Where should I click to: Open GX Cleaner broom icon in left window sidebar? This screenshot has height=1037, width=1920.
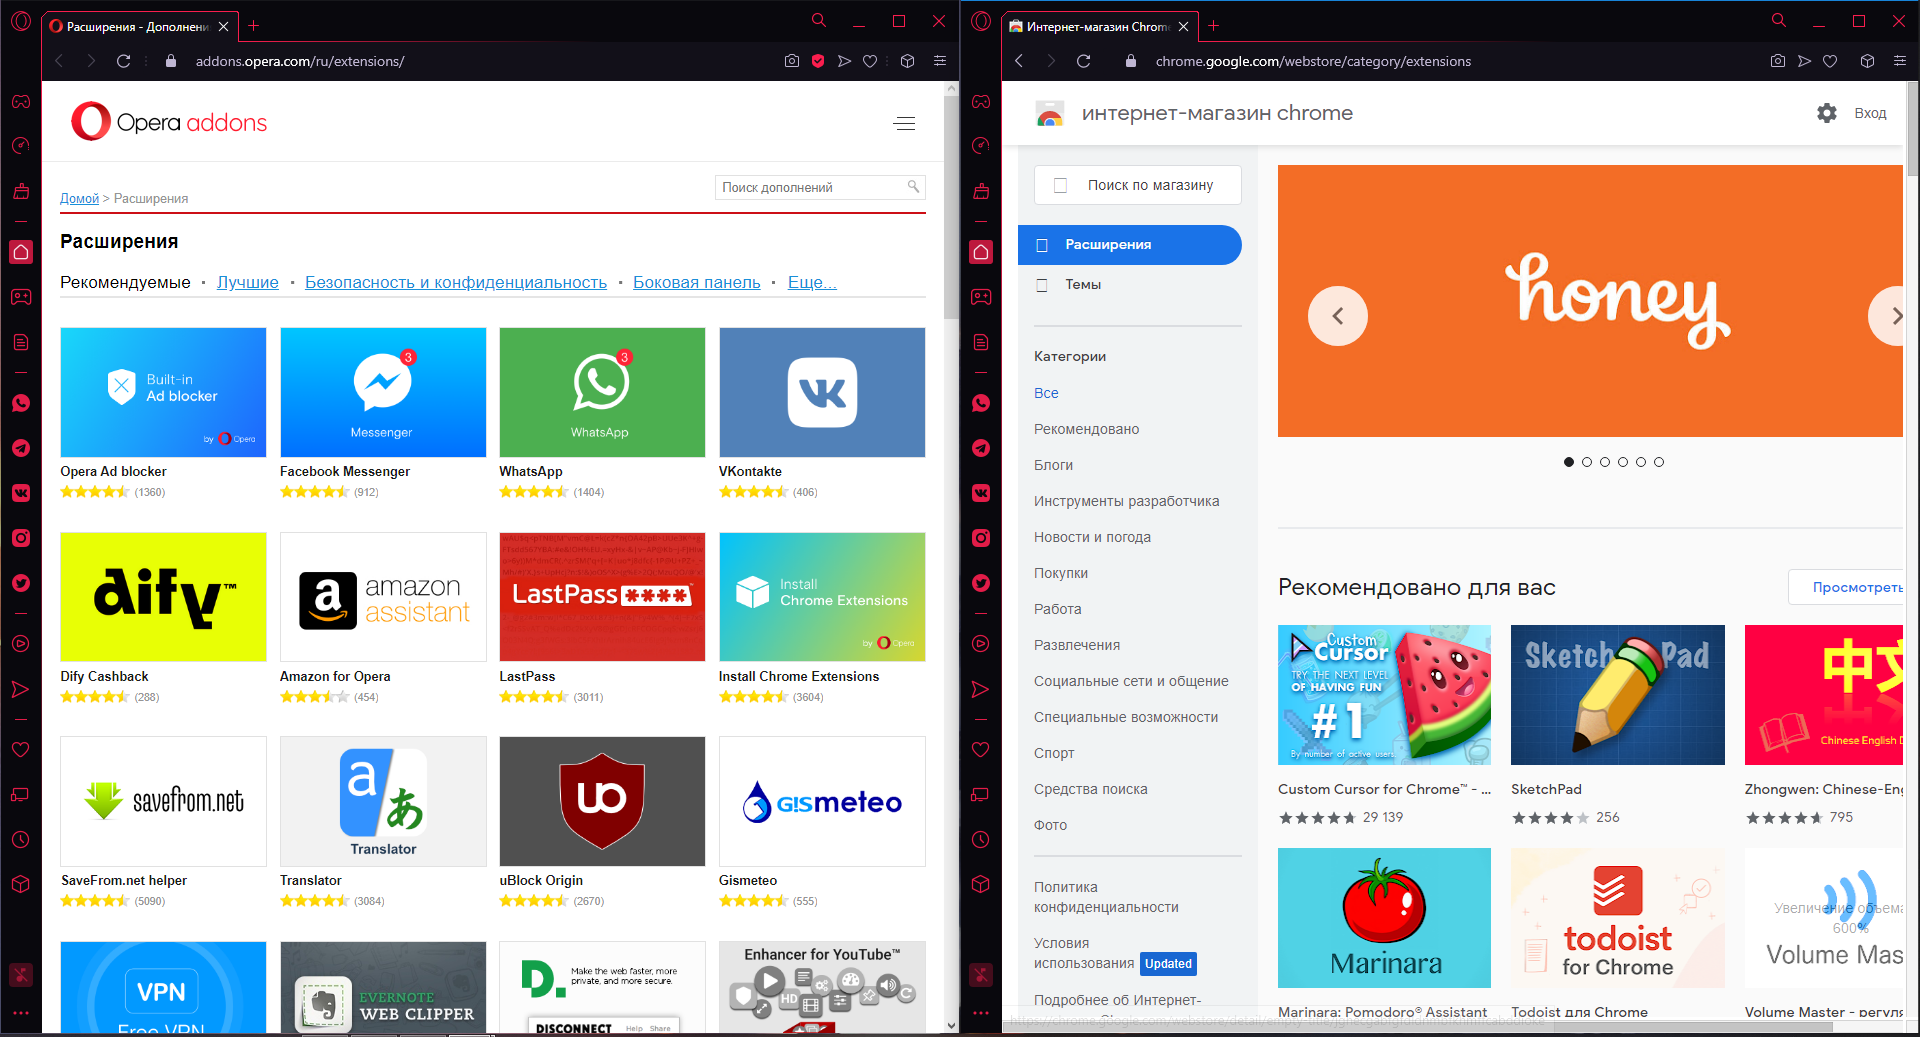(21, 191)
